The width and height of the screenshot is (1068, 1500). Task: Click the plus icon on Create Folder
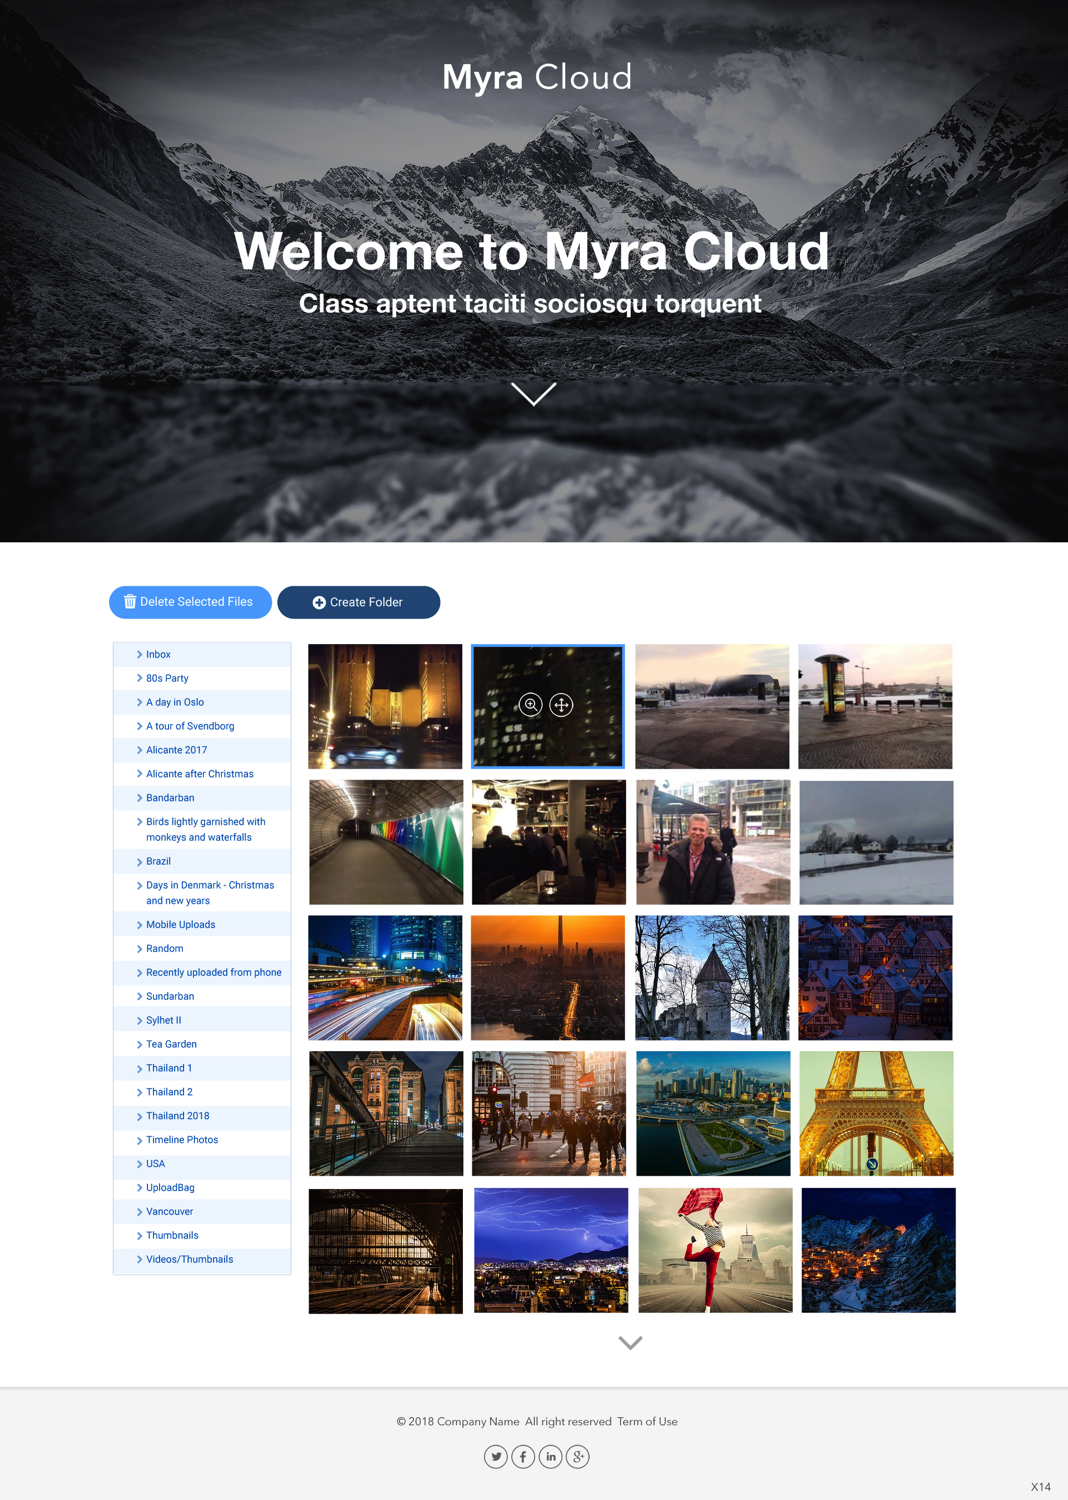tap(318, 602)
